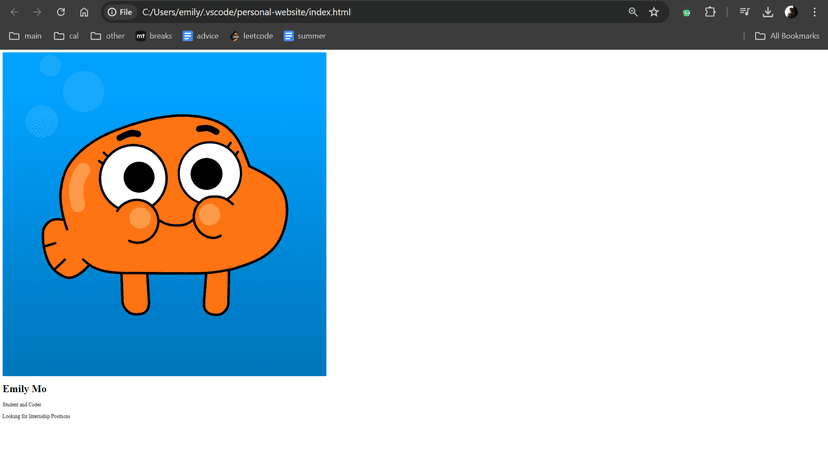Click the address bar URL field

point(380,12)
